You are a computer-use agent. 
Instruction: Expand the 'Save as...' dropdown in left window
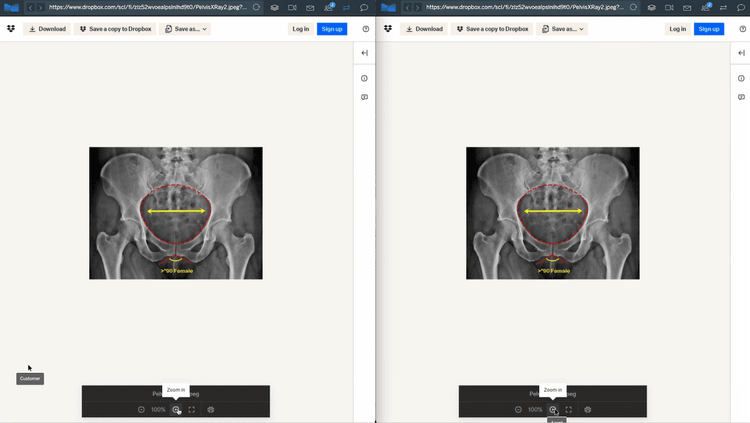click(185, 29)
